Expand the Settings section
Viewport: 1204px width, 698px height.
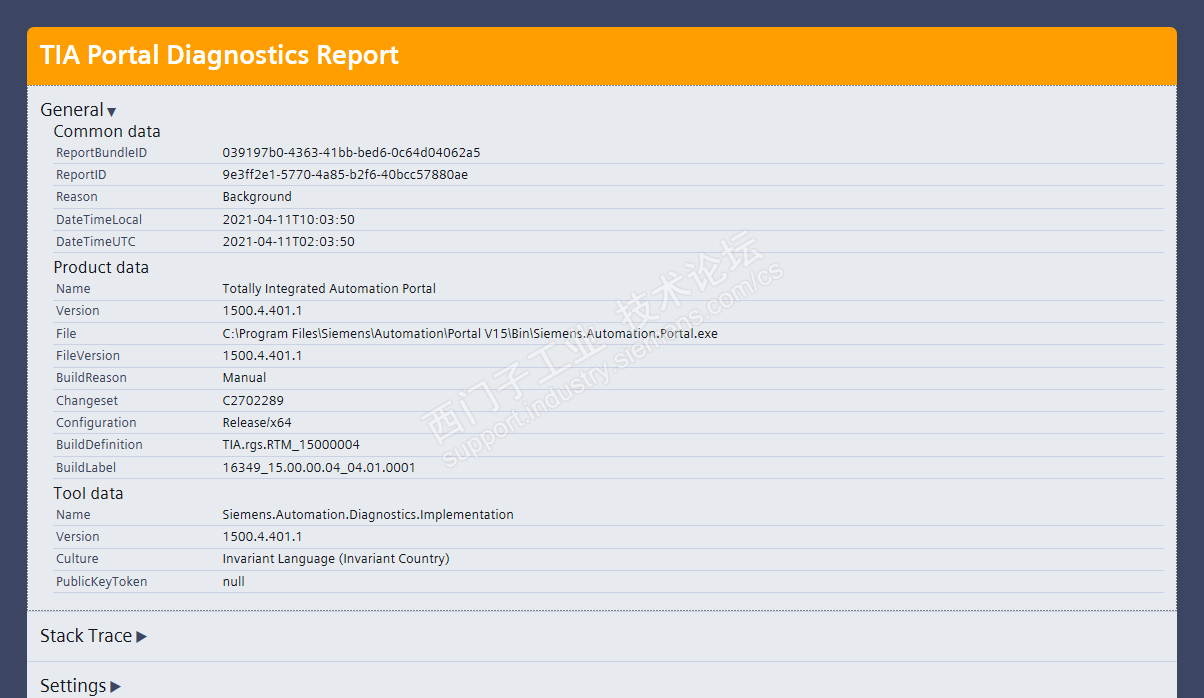click(80, 686)
